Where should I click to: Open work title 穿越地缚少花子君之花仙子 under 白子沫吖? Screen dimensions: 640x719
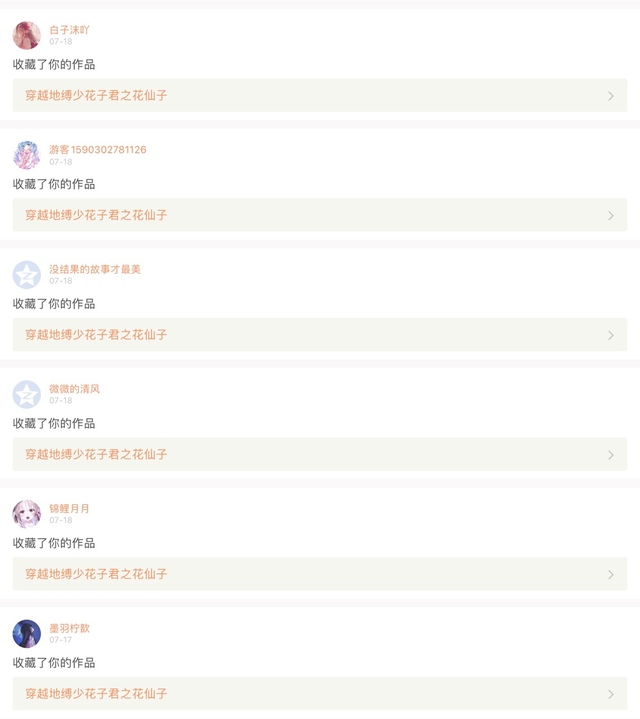point(96,96)
